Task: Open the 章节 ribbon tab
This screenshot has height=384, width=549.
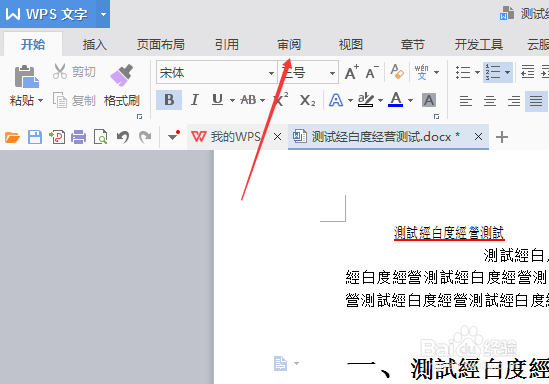Action: tap(413, 45)
